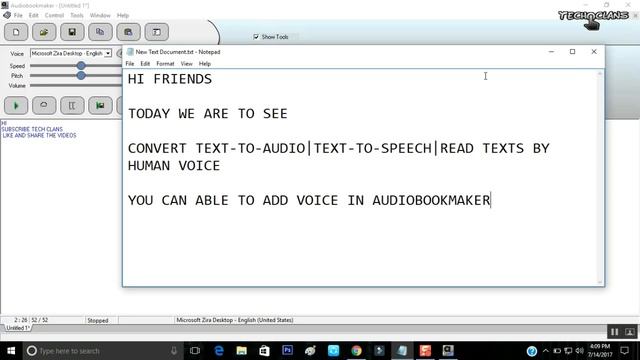Click the 'HI FRIENDS' line in Notepad
The height and width of the screenshot is (360, 640).
[x=170, y=79]
